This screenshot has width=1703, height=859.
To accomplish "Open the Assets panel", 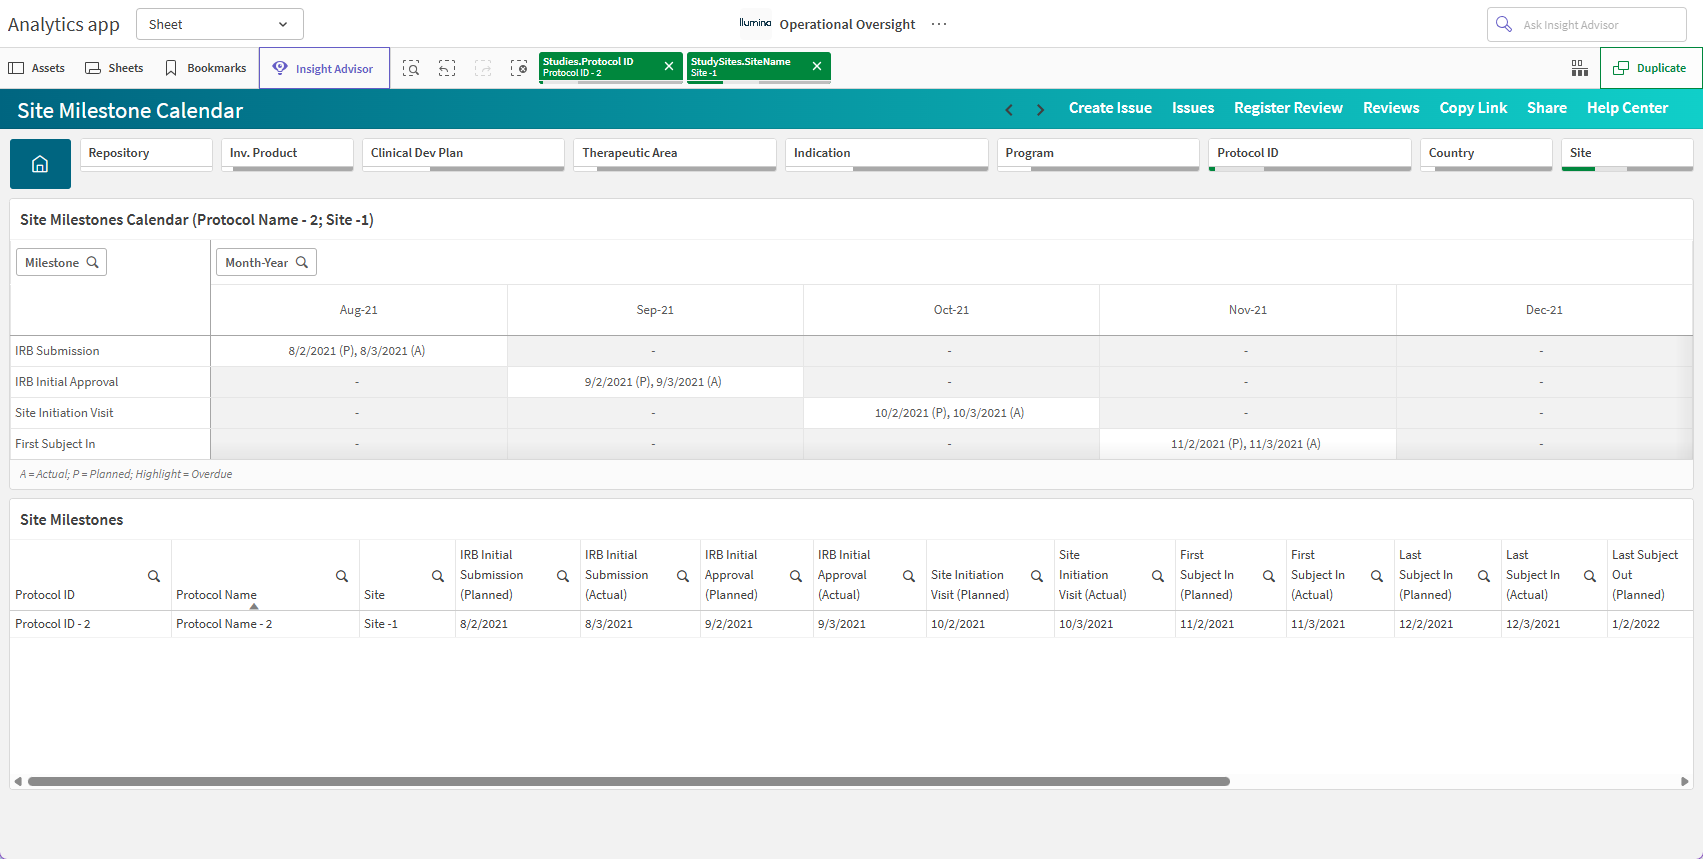I will [x=37, y=68].
